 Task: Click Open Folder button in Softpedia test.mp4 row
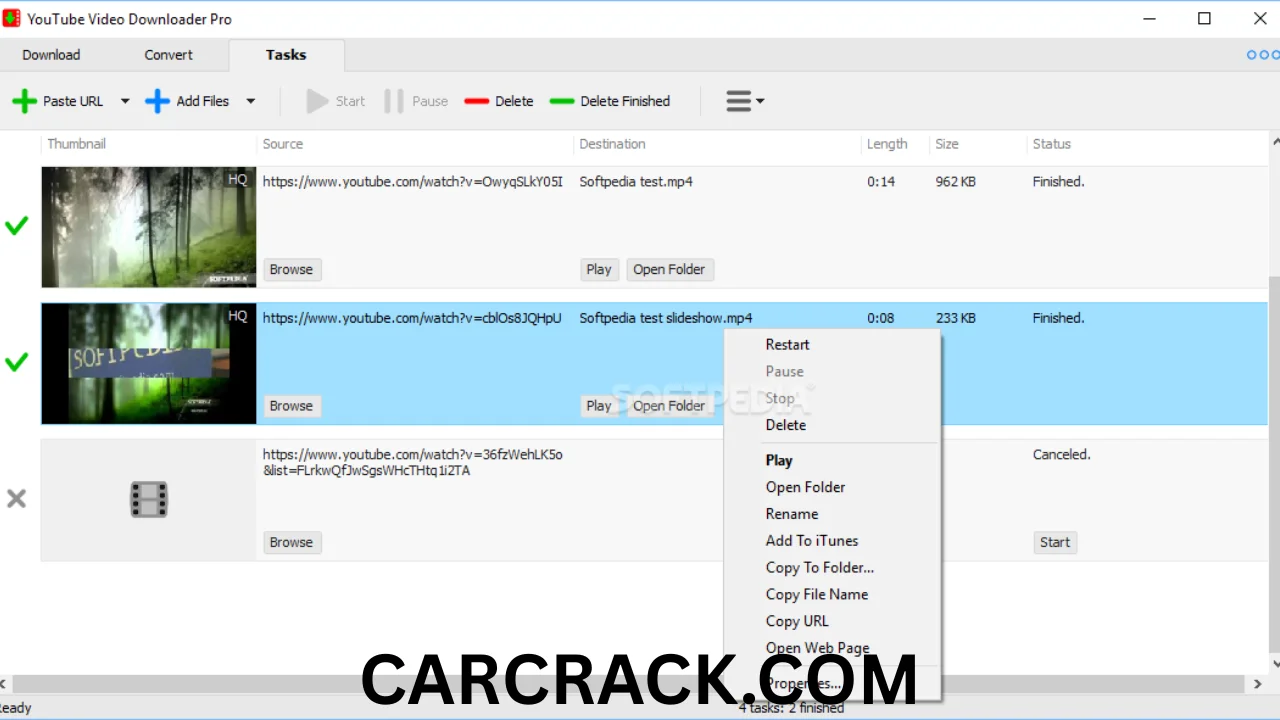[x=669, y=269]
